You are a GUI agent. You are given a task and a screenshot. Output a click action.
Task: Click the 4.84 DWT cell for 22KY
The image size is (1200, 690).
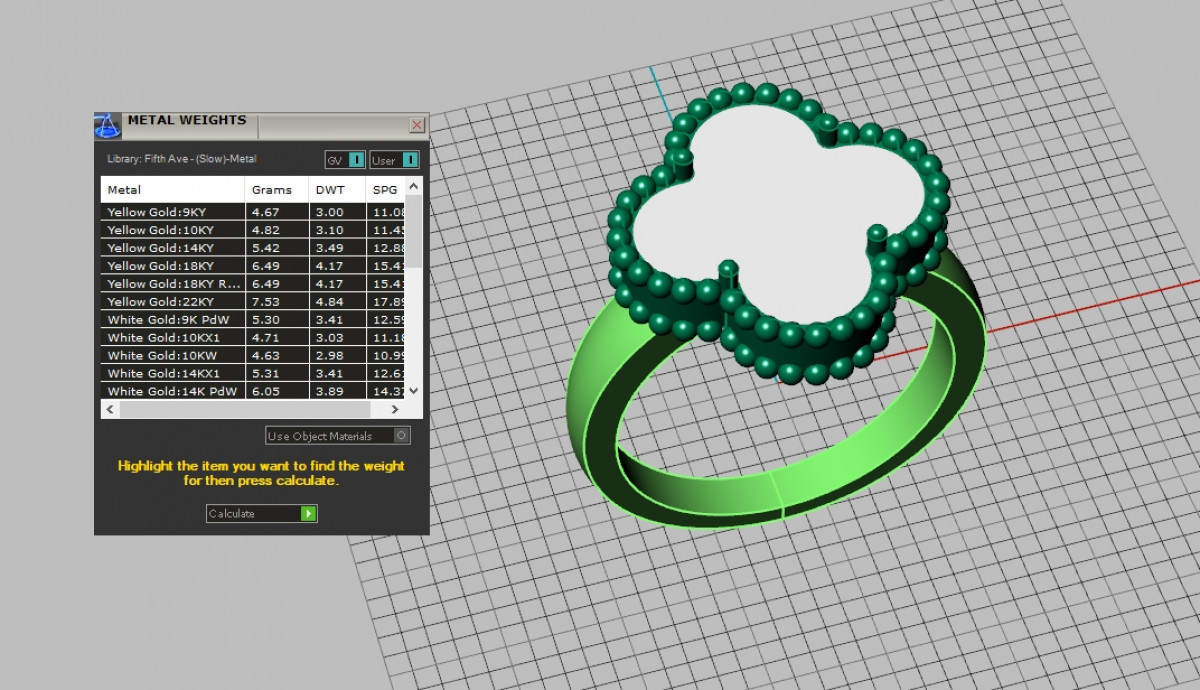tap(337, 302)
